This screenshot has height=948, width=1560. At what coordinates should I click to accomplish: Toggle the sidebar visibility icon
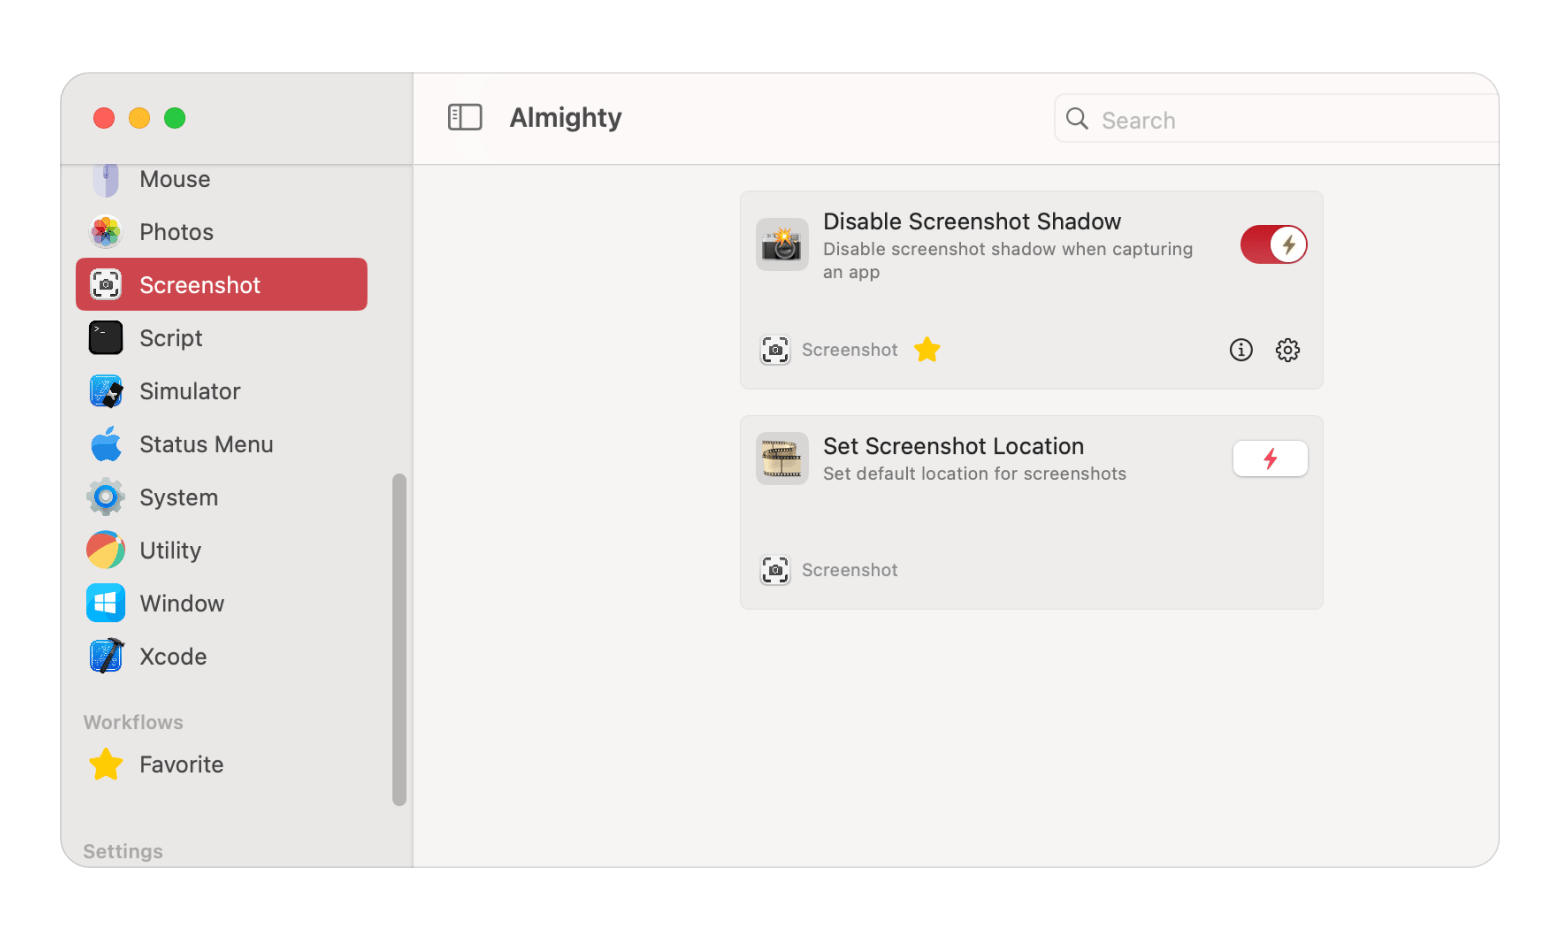coord(465,118)
